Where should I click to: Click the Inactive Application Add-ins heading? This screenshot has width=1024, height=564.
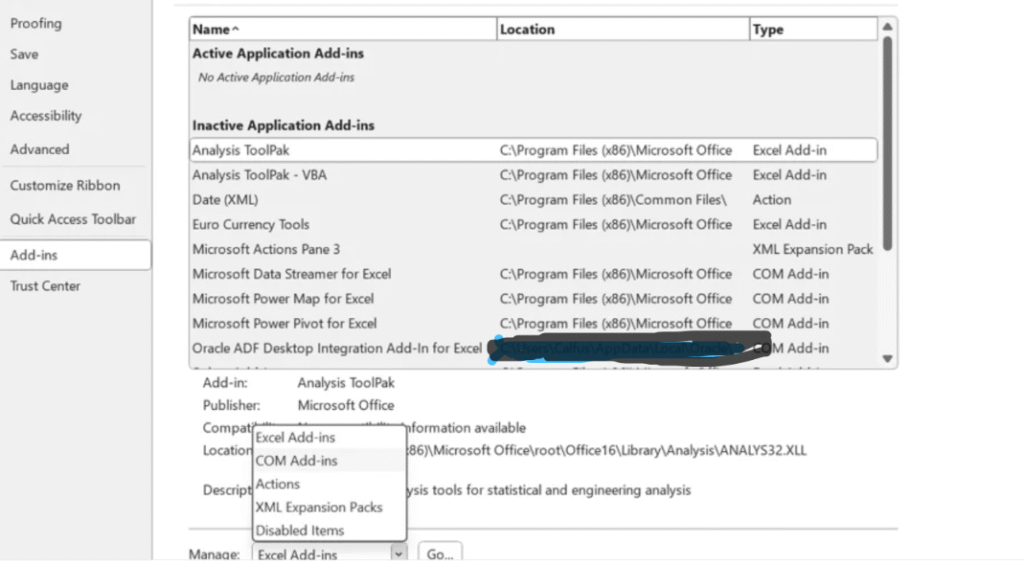(x=283, y=125)
